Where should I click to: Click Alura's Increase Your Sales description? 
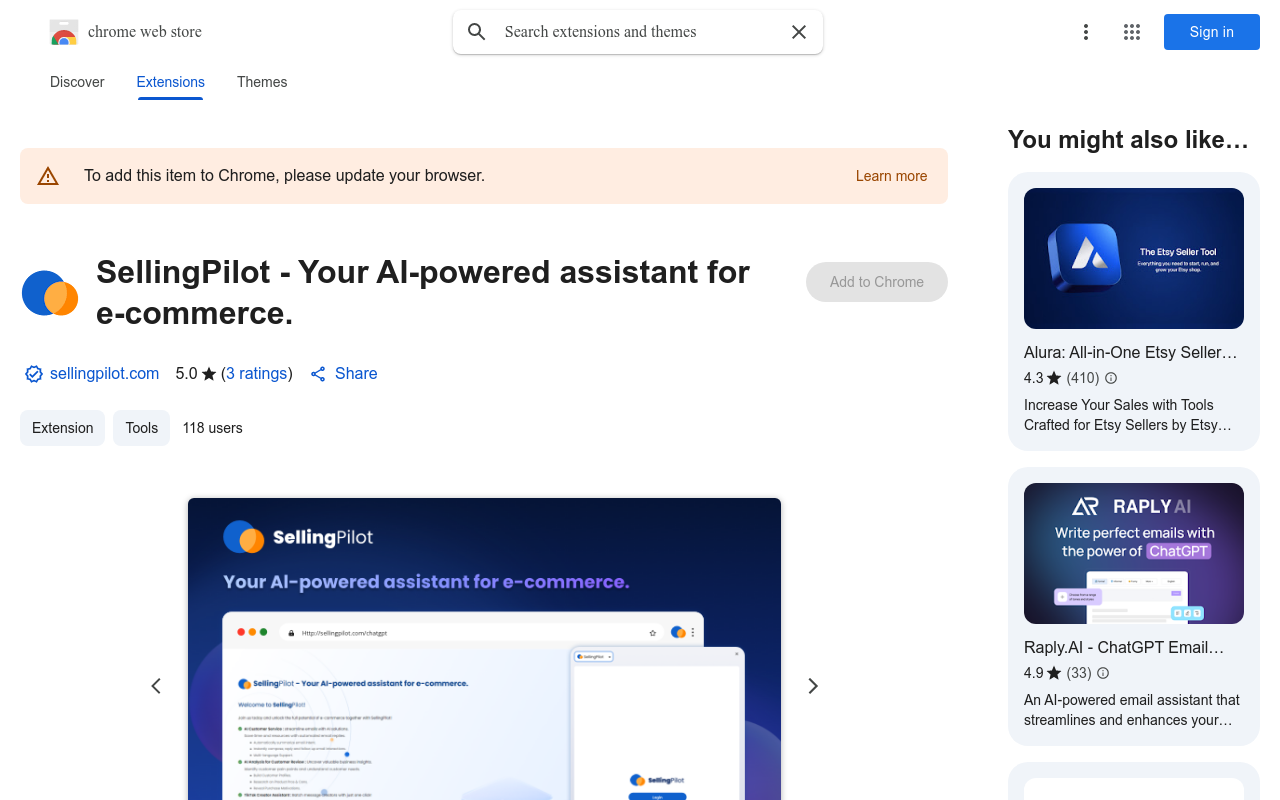coord(1128,415)
